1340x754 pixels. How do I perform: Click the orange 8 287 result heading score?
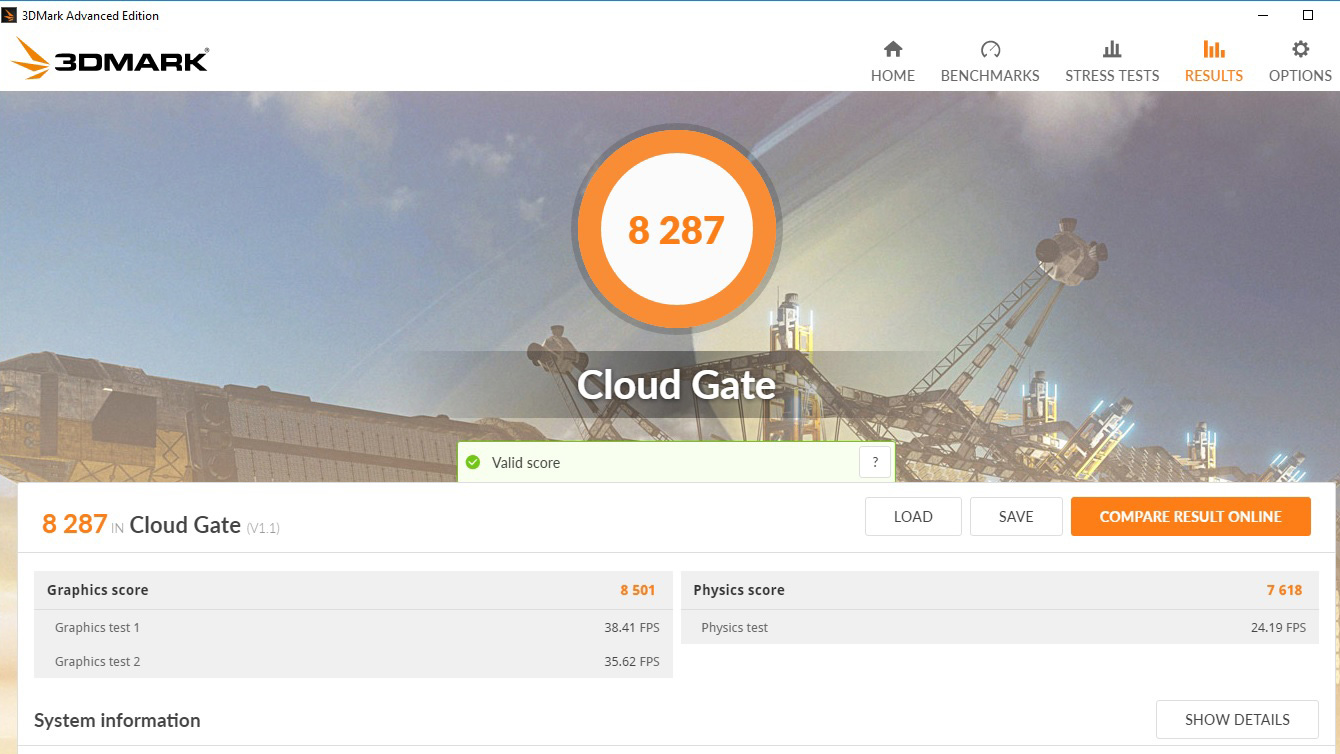[74, 524]
